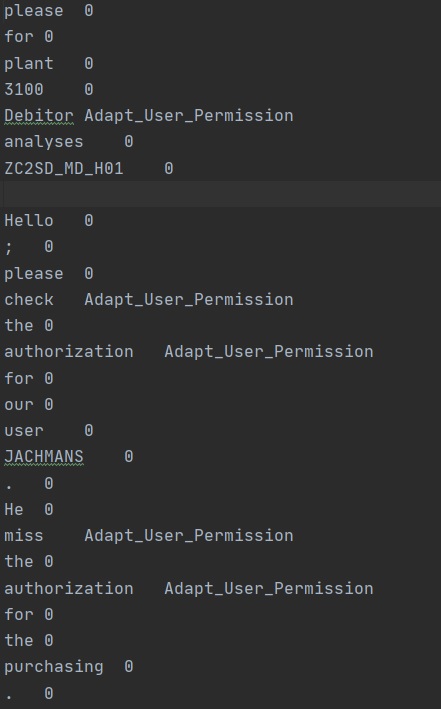Click the word user
The height and width of the screenshot is (709, 441).
[x=24, y=431]
